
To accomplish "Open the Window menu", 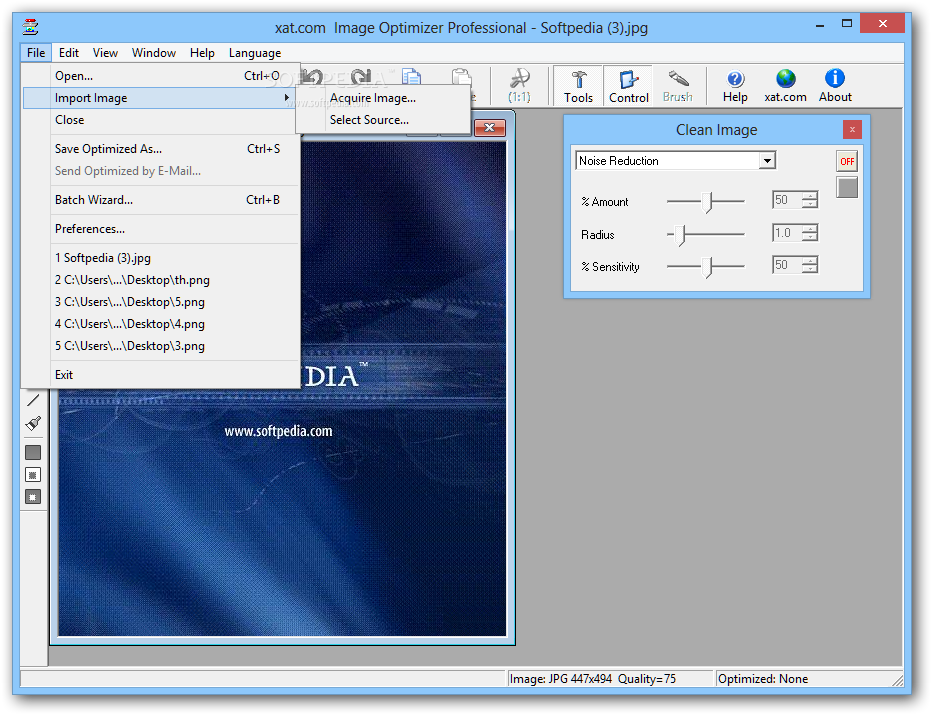I will point(153,52).
